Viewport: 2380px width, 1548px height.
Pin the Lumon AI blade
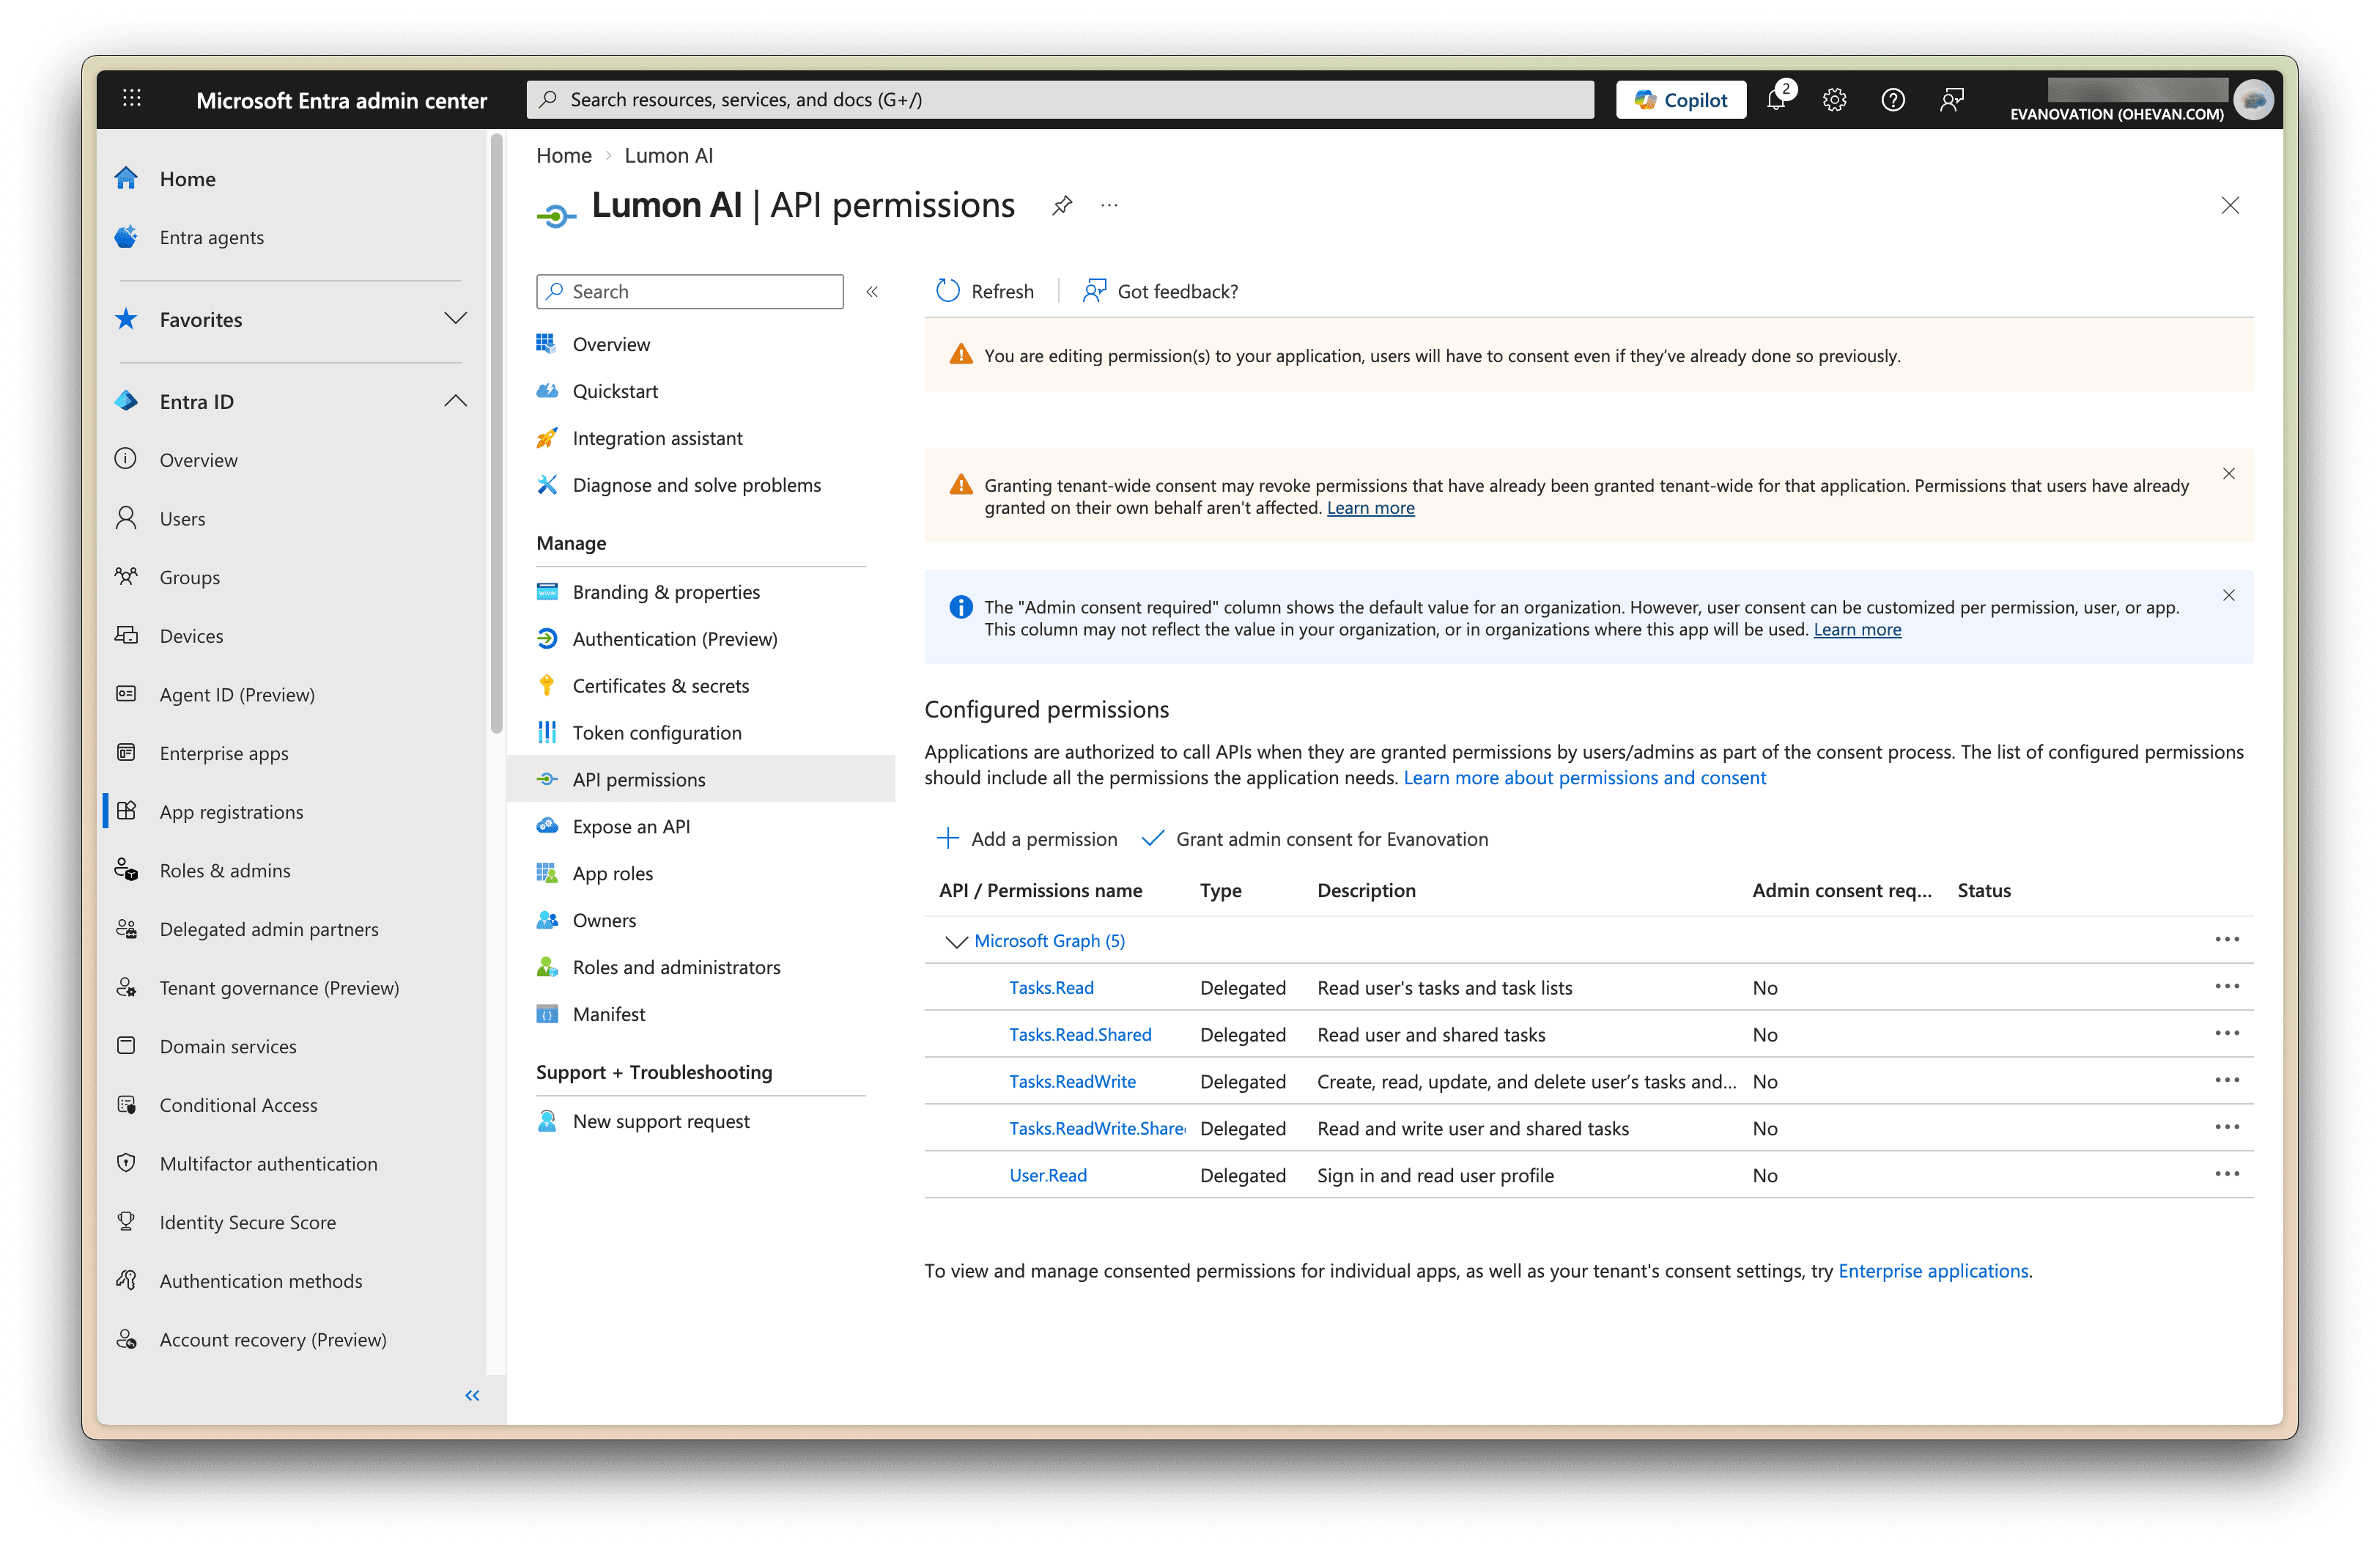(1062, 206)
